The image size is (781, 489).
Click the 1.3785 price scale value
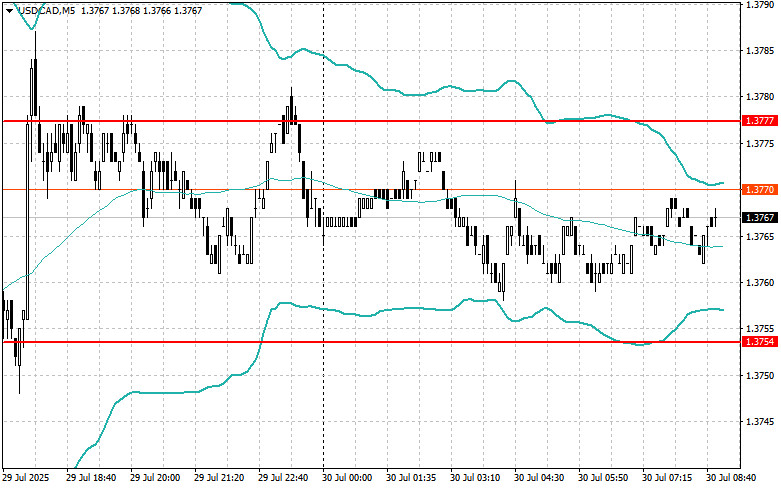pos(760,51)
